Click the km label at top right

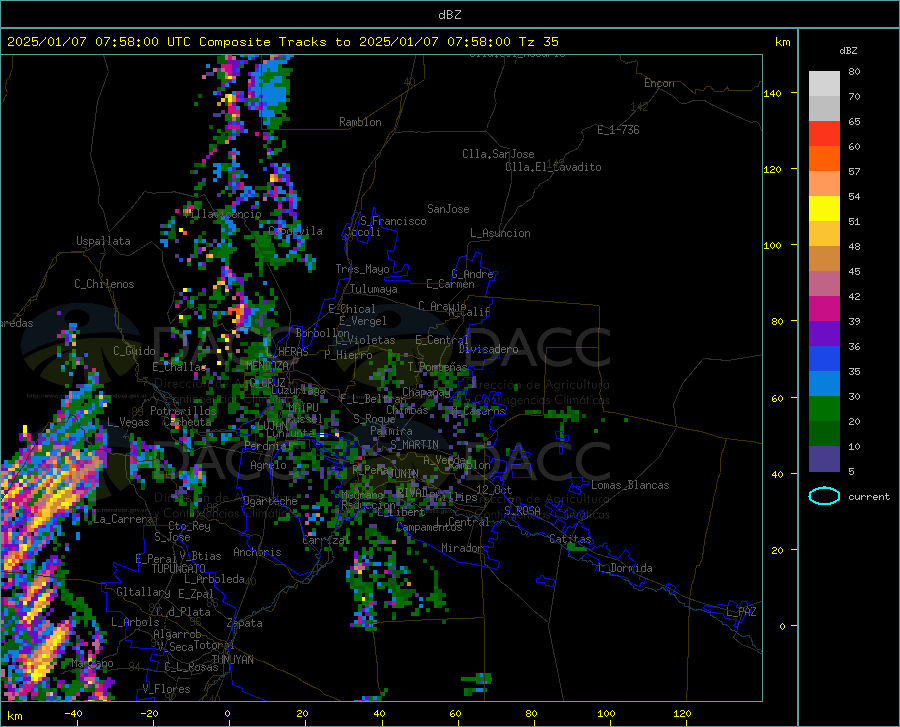[x=782, y=42]
